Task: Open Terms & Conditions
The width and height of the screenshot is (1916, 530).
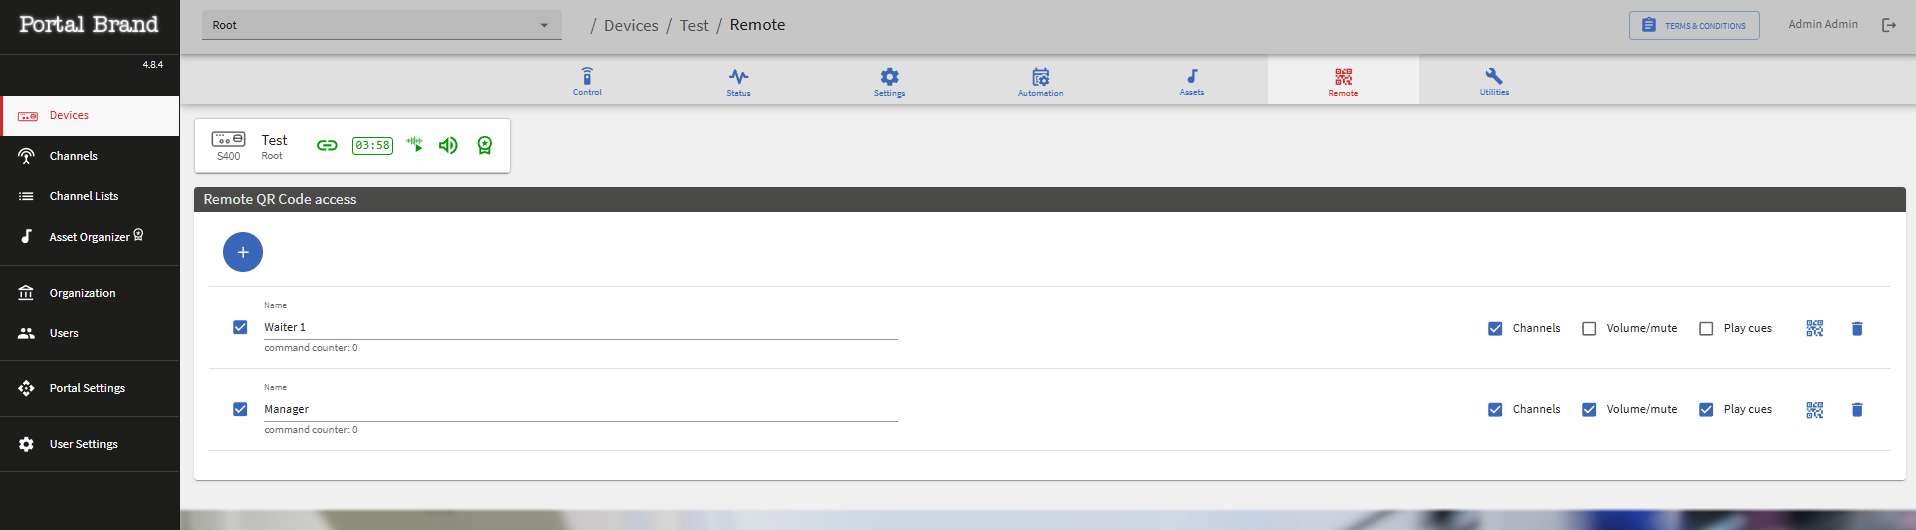Action: point(1694,25)
